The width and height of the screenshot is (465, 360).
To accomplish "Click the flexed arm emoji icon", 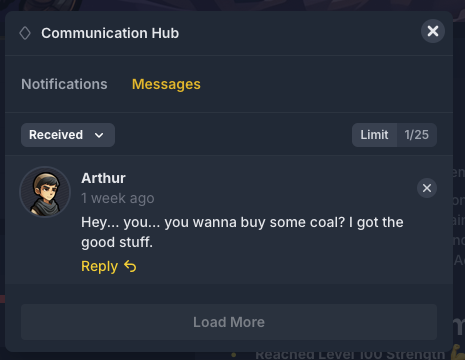I will pyautogui.click(x=458, y=354).
